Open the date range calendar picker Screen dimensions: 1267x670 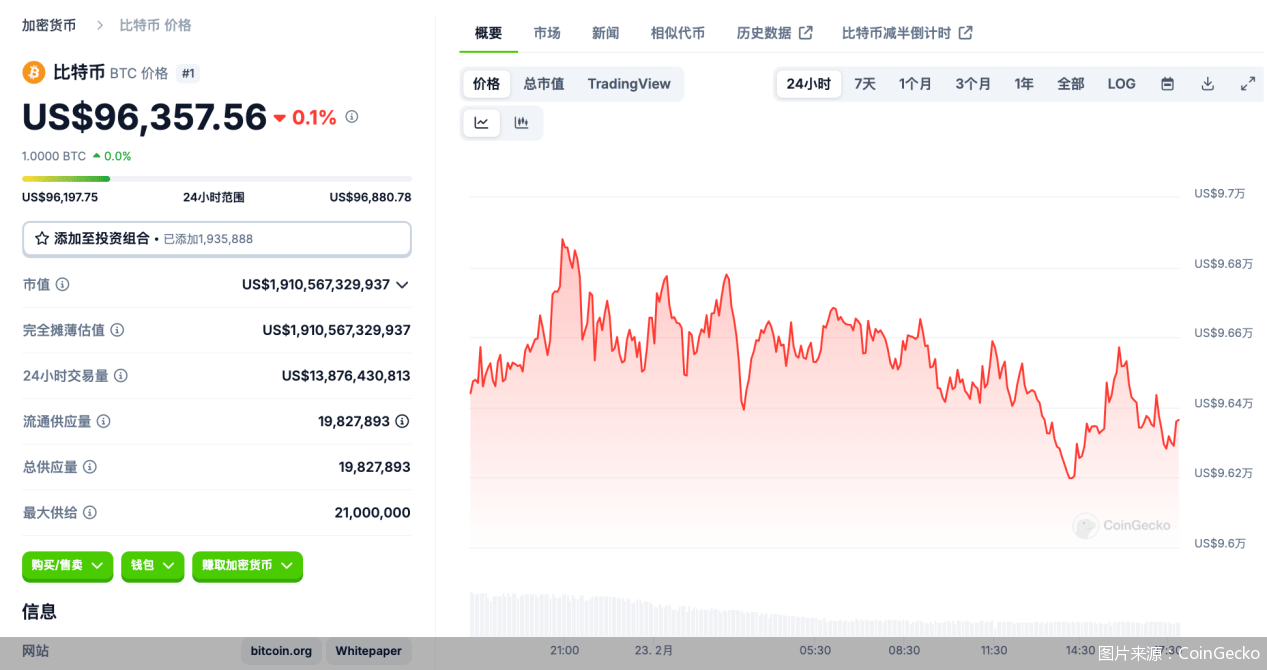(x=1167, y=84)
